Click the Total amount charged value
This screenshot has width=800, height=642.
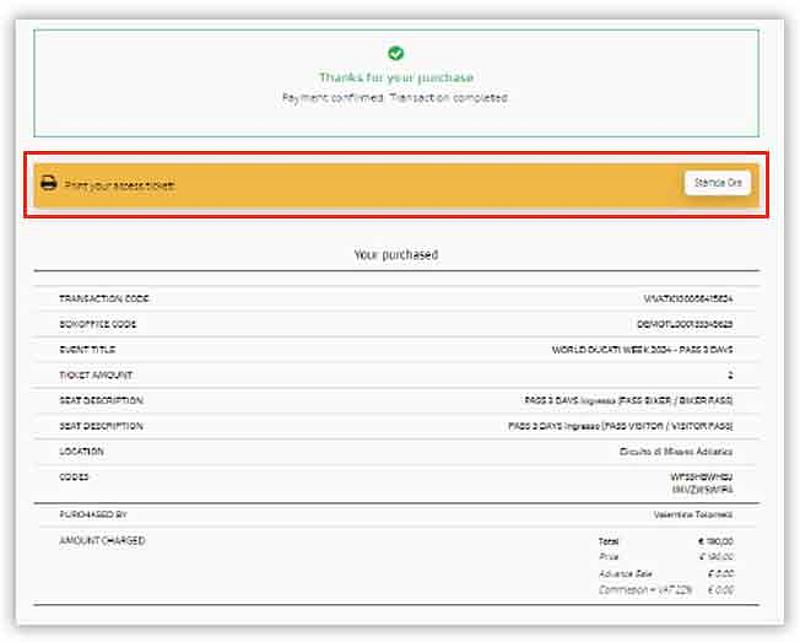[715, 541]
